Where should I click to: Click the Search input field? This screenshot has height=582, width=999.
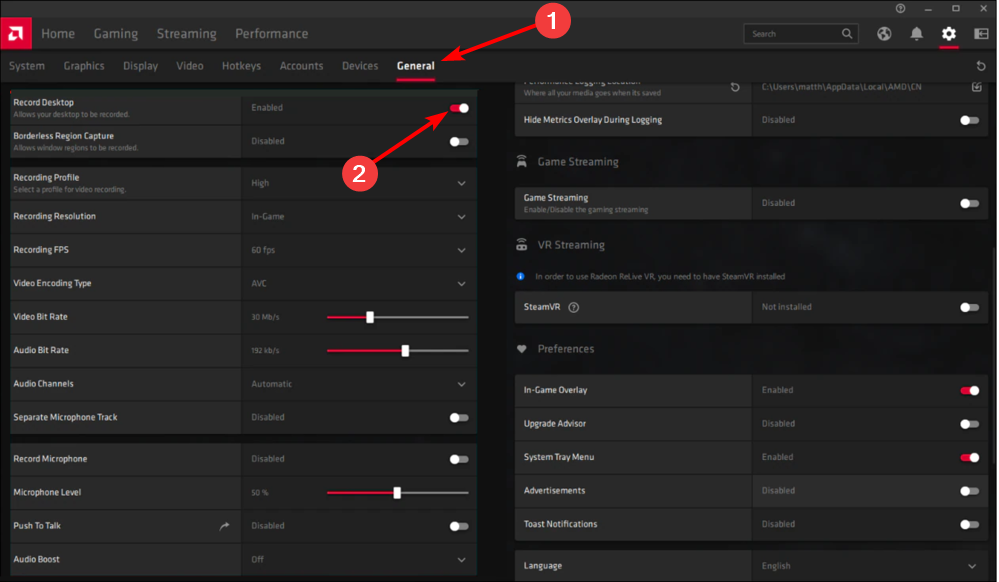[801, 34]
